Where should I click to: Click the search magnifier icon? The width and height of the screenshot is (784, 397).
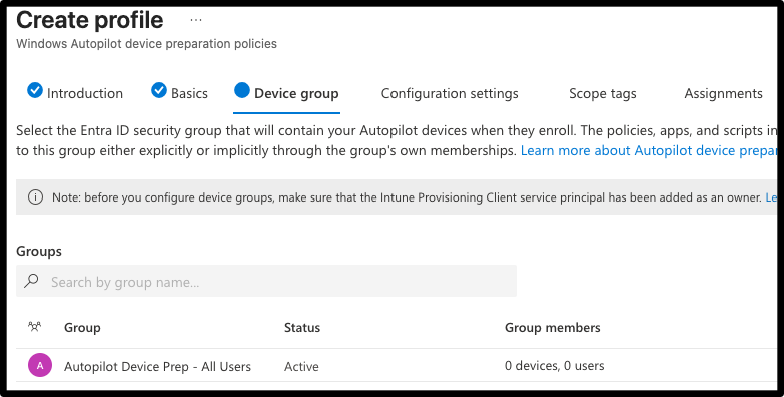click(x=32, y=281)
